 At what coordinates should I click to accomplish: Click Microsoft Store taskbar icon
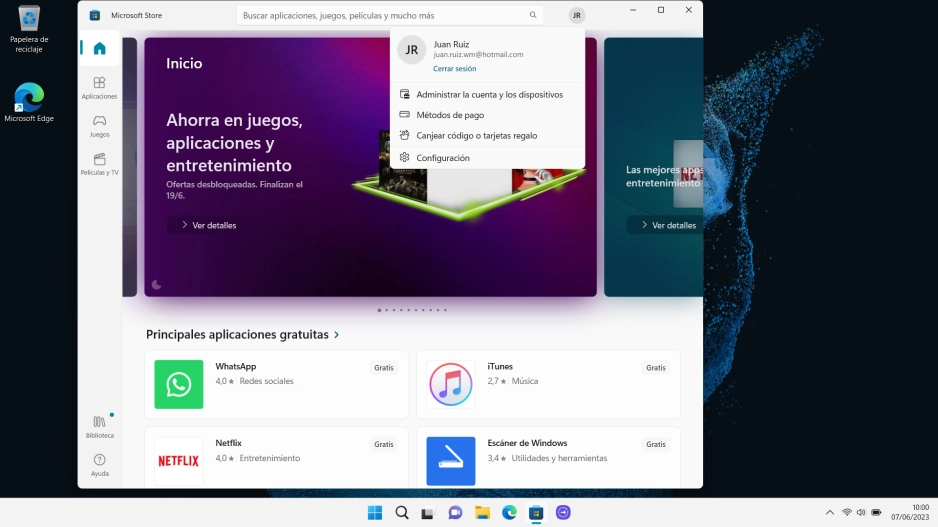[536, 513]
